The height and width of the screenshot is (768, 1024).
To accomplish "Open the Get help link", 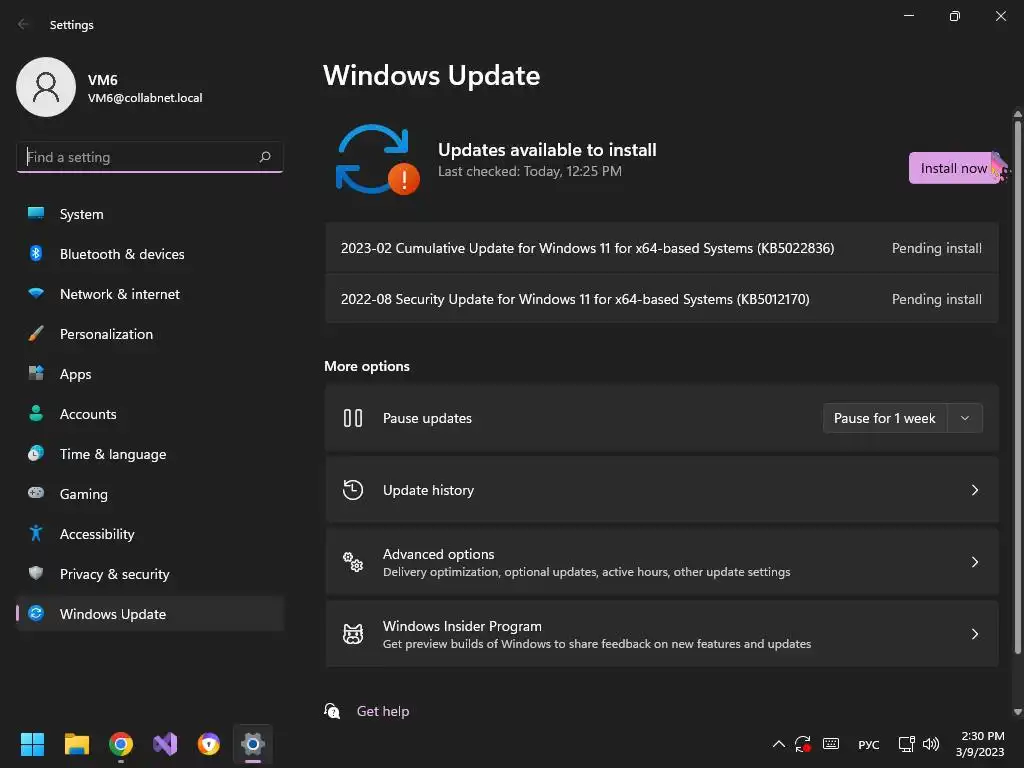I will pyautogui.click(x=383, y=711).
